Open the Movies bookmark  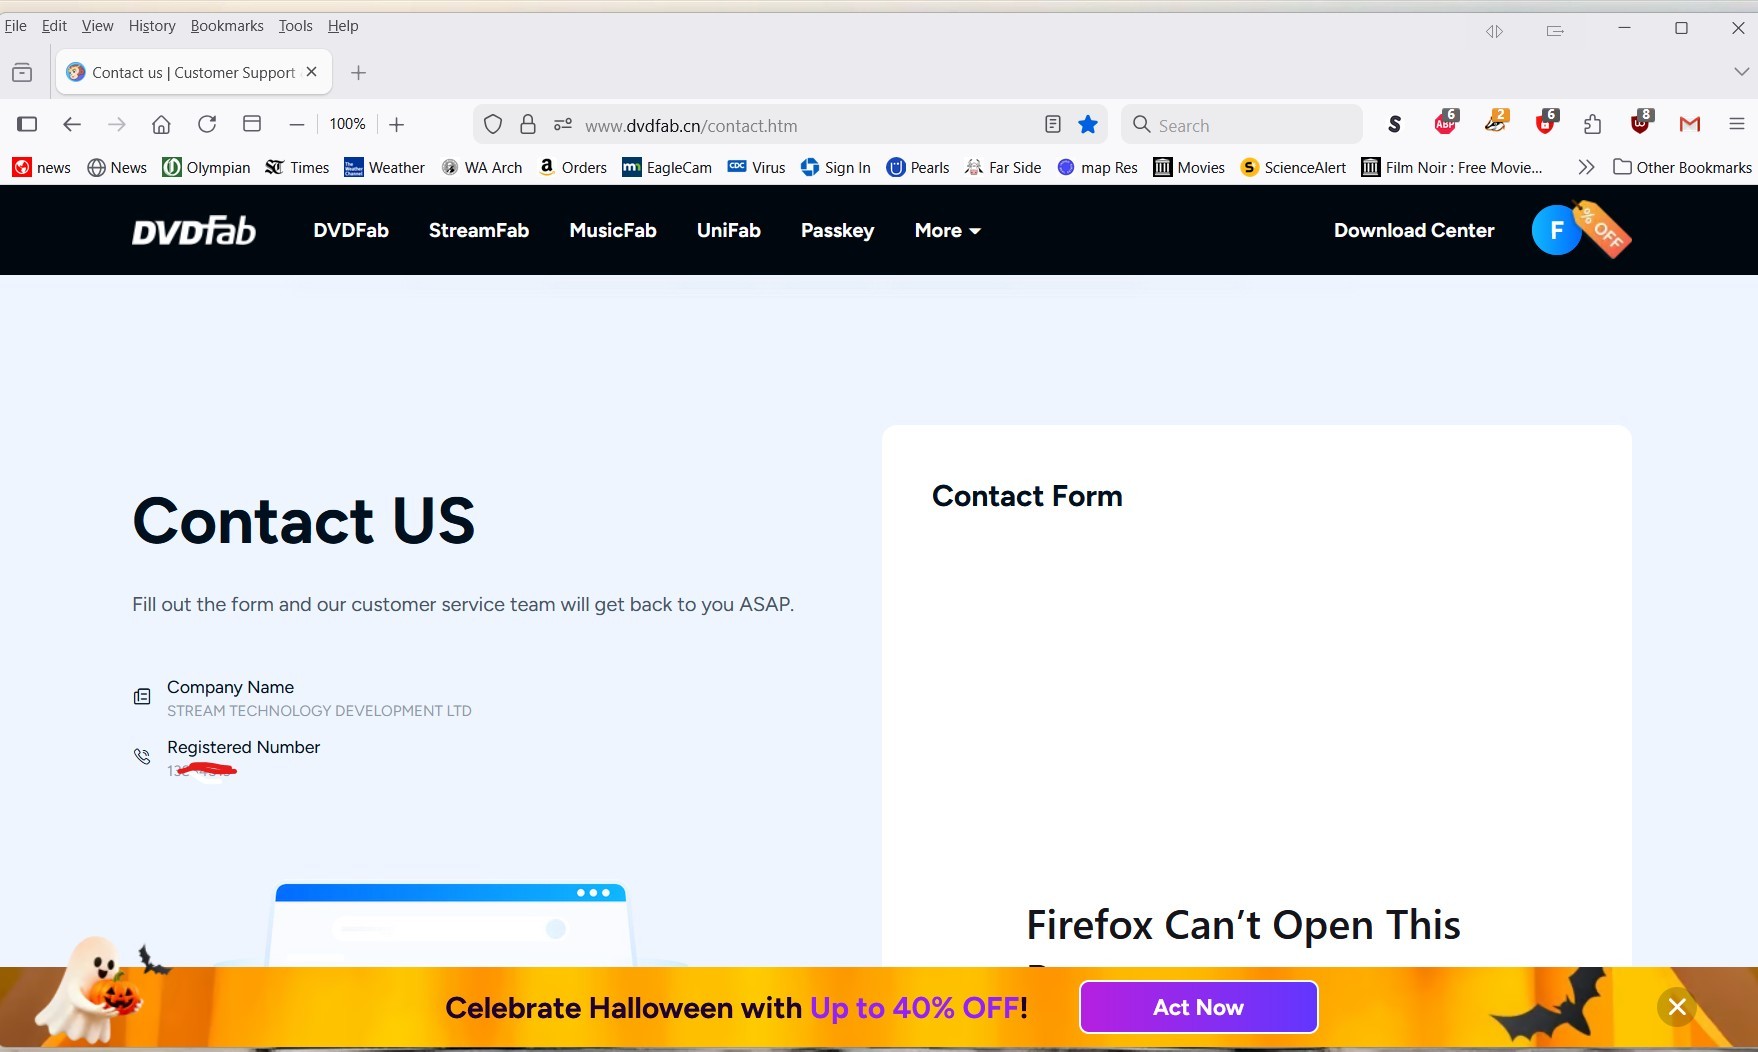point(1189,167)
